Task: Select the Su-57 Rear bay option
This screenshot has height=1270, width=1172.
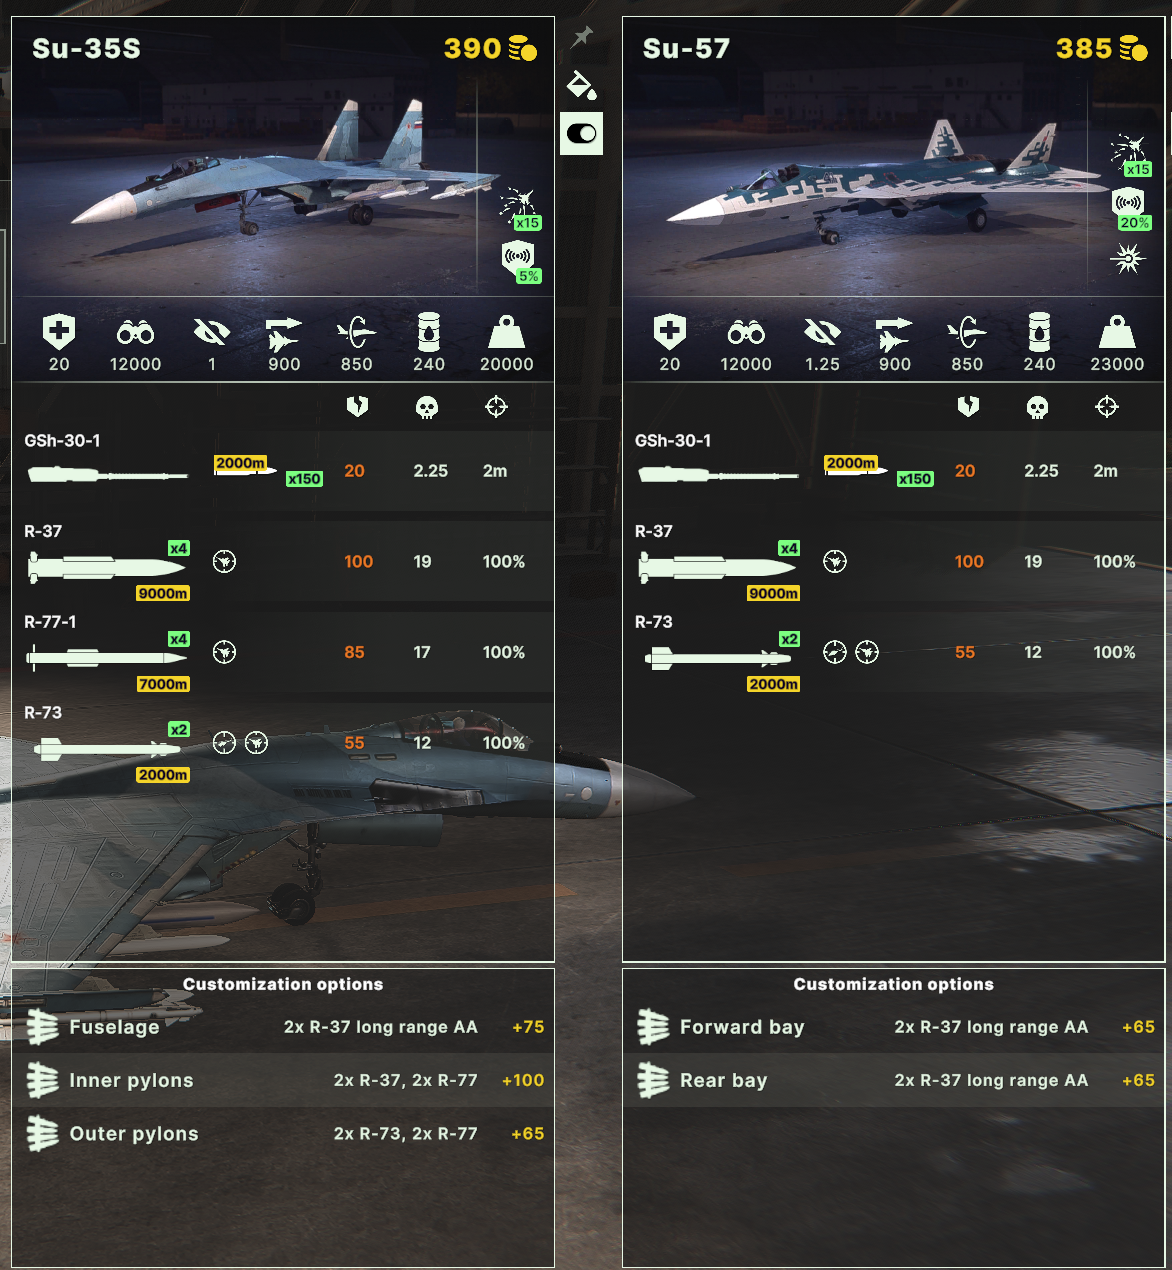Action: [894, 1080]
